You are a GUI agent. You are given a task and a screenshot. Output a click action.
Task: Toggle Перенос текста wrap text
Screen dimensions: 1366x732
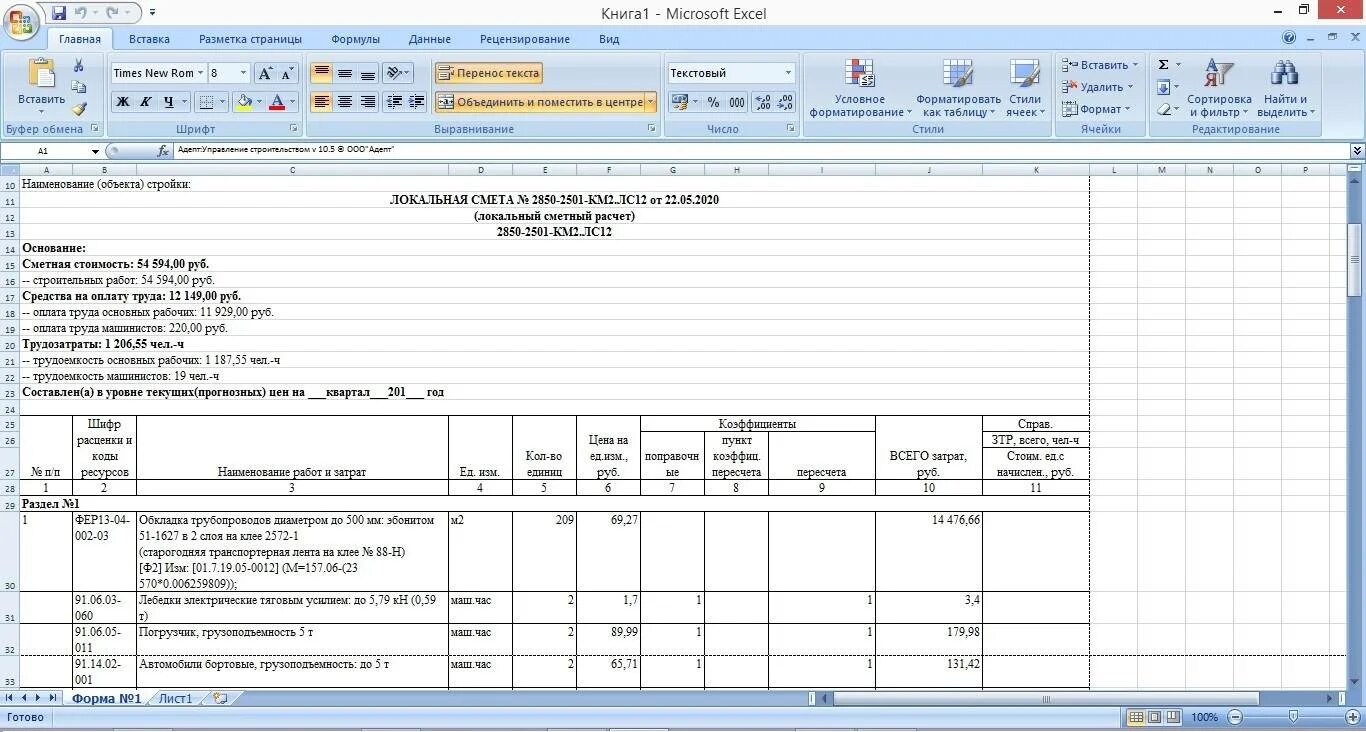[488, 73]
